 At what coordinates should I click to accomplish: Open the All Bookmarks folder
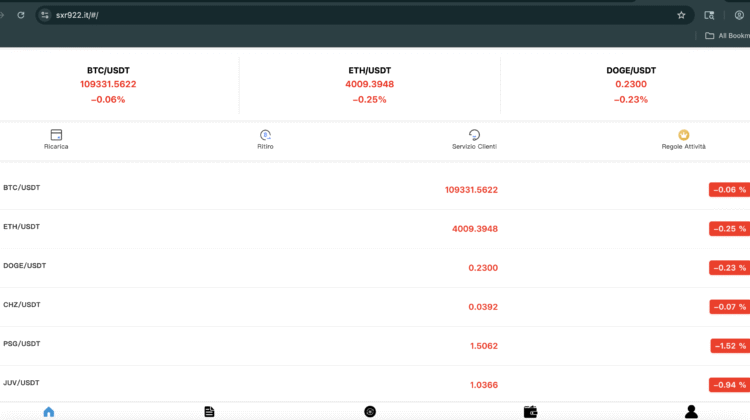pyautogui.click(x=725, y=36)
